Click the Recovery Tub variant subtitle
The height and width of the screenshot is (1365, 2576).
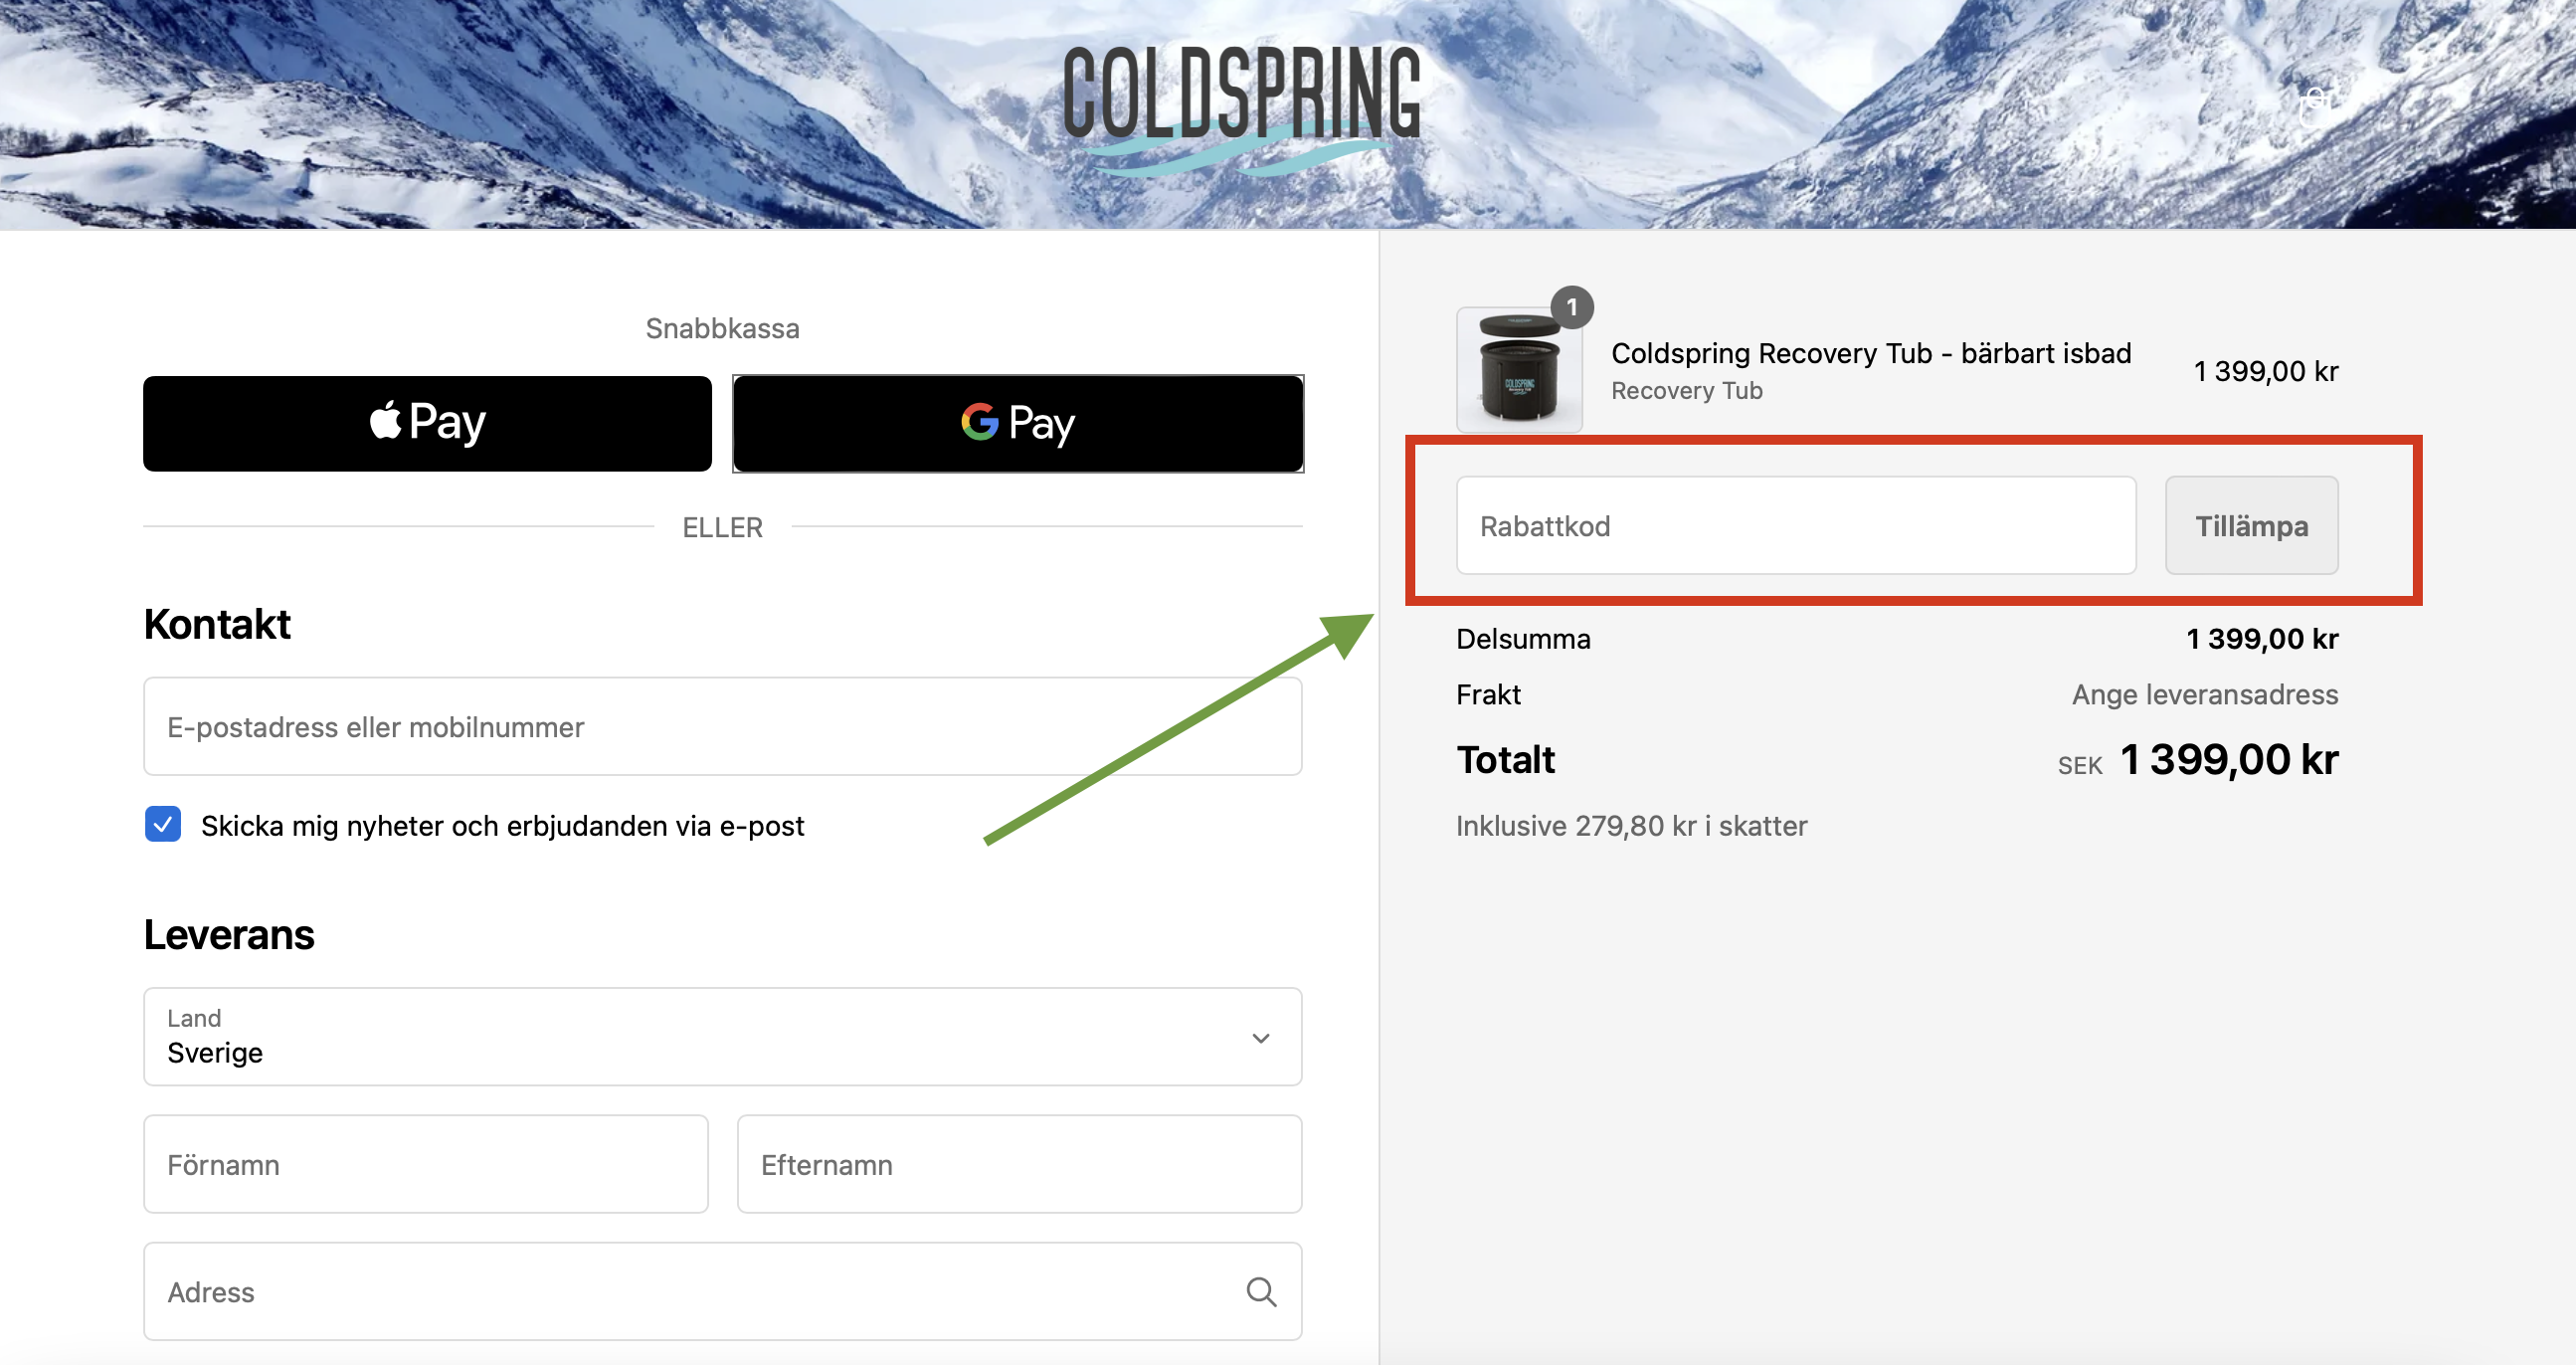click(x=1686, y=391)
